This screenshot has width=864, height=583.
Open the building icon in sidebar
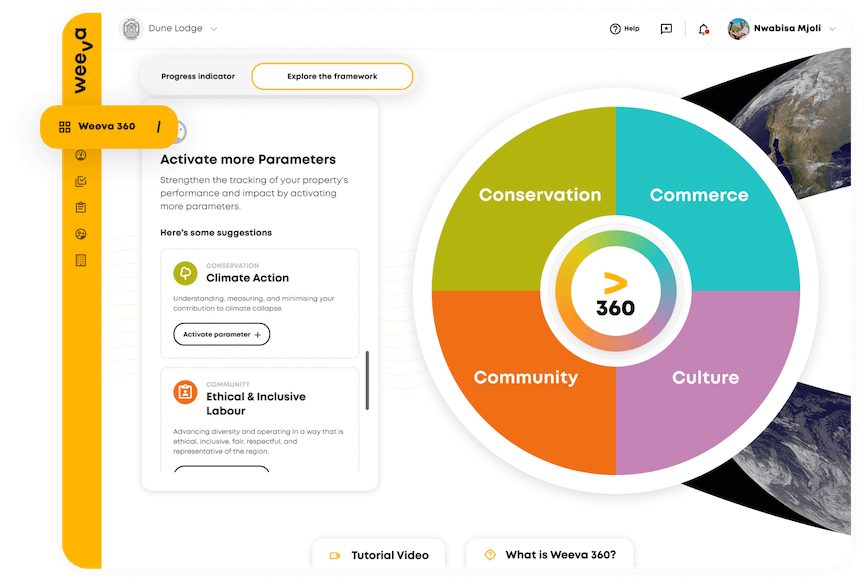tap(81, 260)
